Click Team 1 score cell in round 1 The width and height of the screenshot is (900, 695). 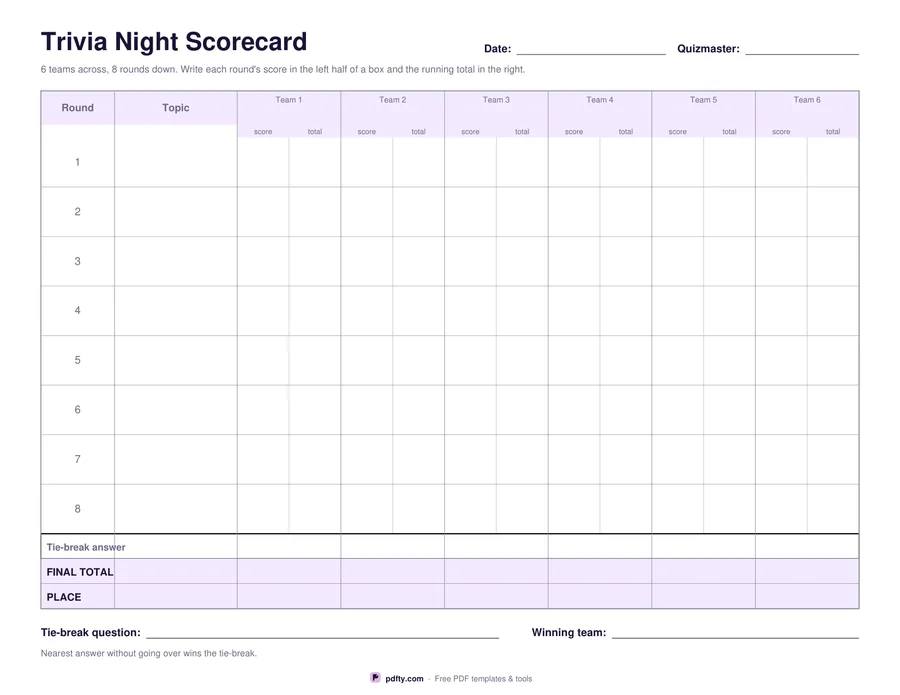pyautogui.click(x=263, y=162)
